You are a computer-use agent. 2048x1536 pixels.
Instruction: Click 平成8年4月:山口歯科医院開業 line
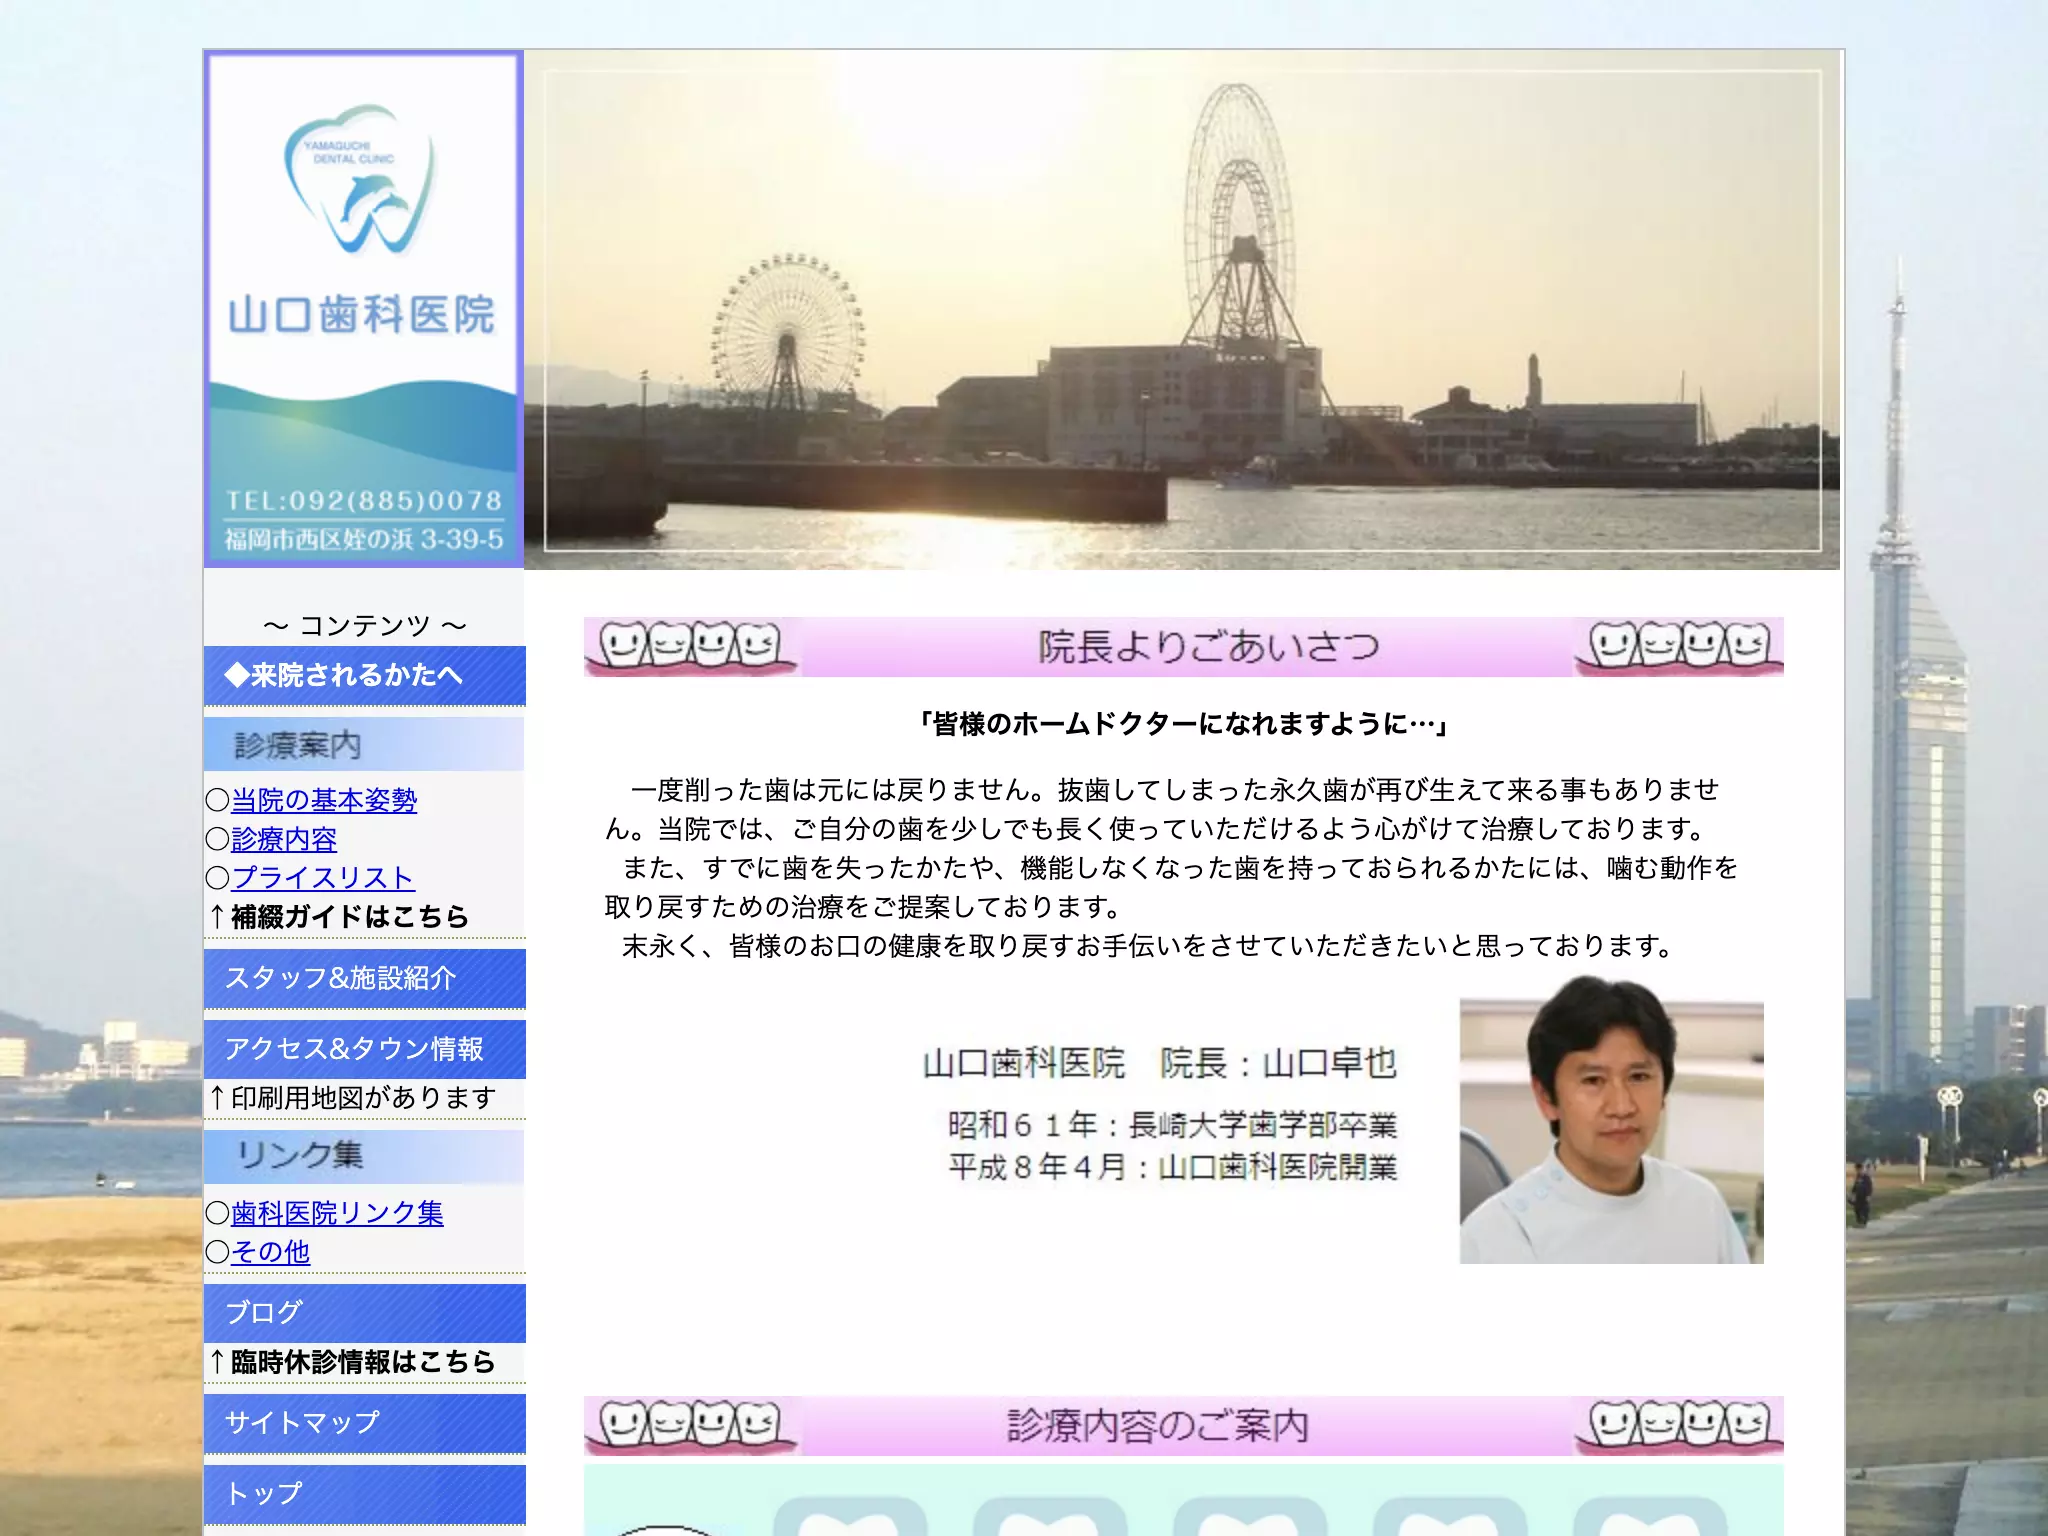[x=1172, y=1167]
